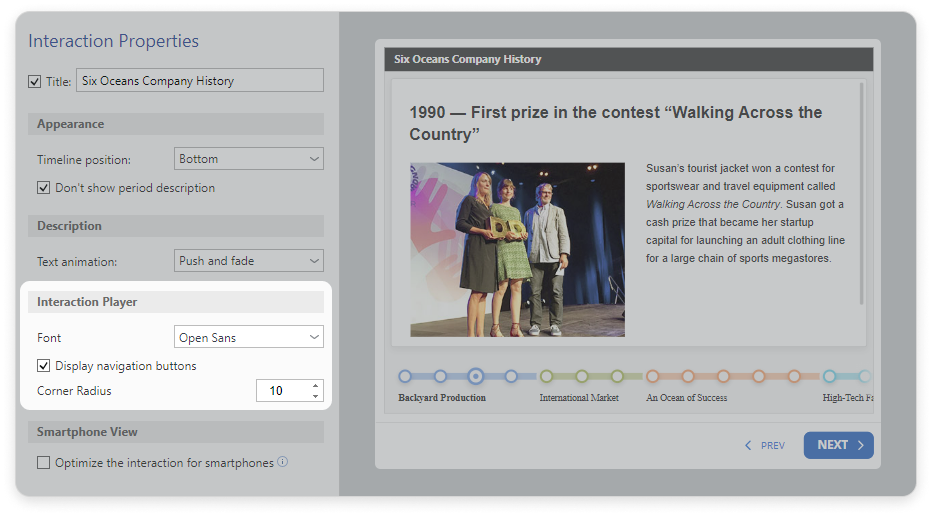
Task: Uncheck Don't show period description
Action: 44,187
